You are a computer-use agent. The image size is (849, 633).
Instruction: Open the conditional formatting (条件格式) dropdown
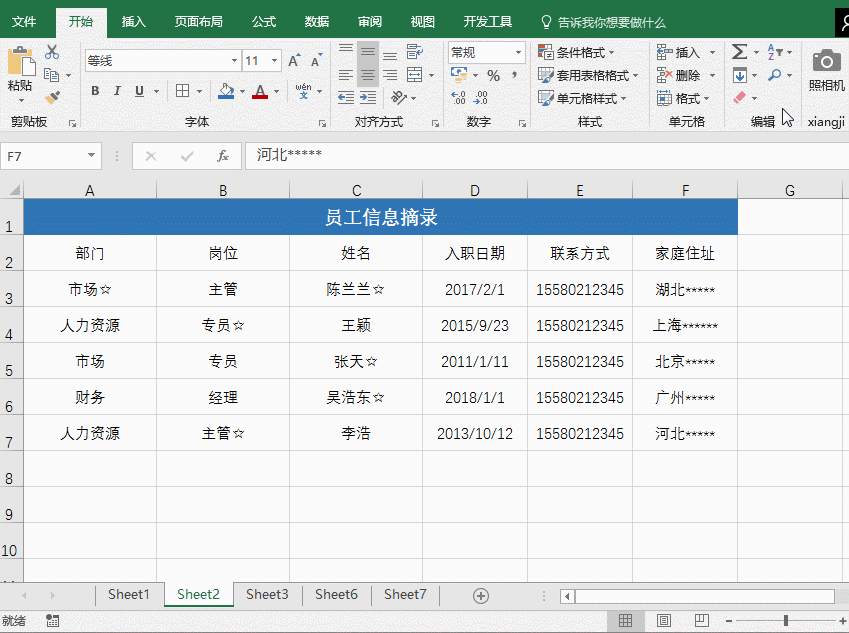[578, 52]
